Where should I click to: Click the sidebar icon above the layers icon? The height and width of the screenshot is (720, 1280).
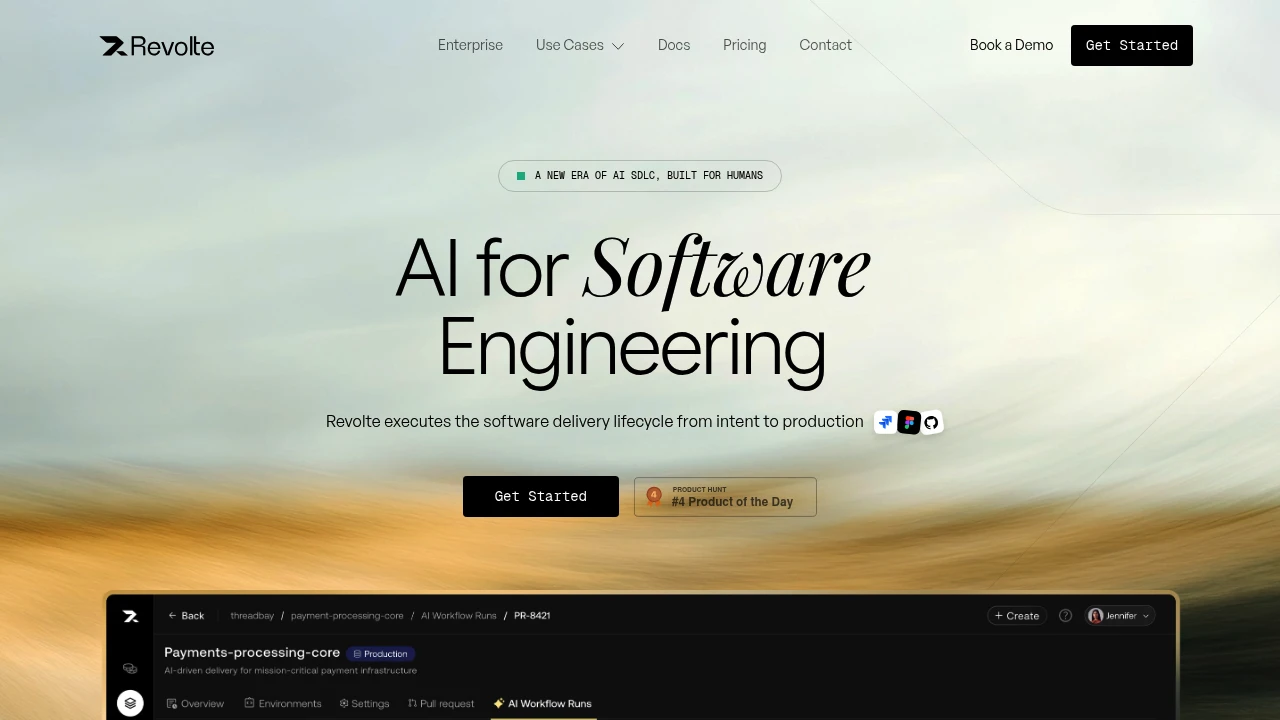click(x=130, y=668)
